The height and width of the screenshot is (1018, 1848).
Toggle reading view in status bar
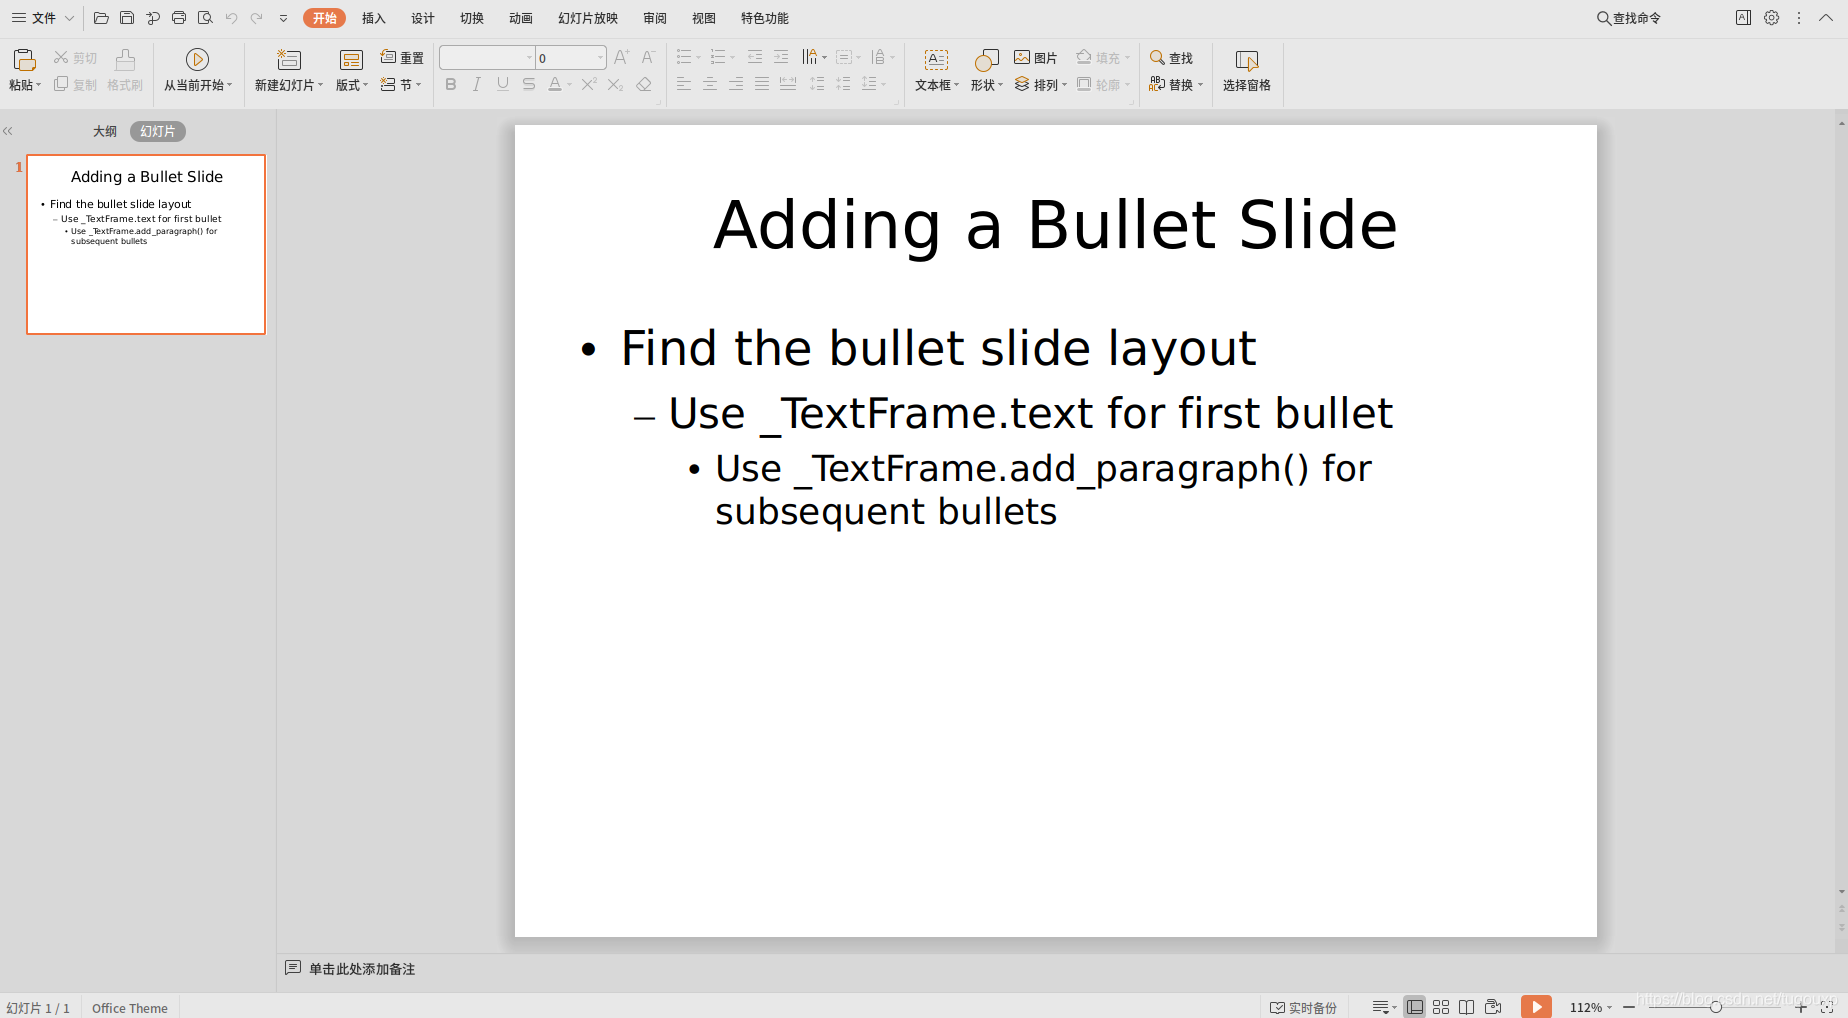click(1466, 1007)
